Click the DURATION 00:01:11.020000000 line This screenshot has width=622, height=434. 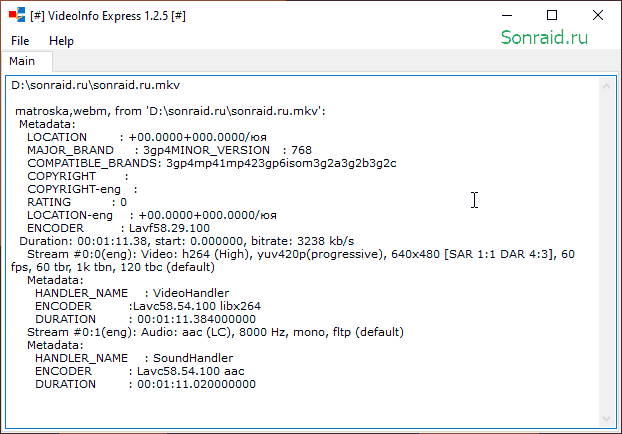146,384
